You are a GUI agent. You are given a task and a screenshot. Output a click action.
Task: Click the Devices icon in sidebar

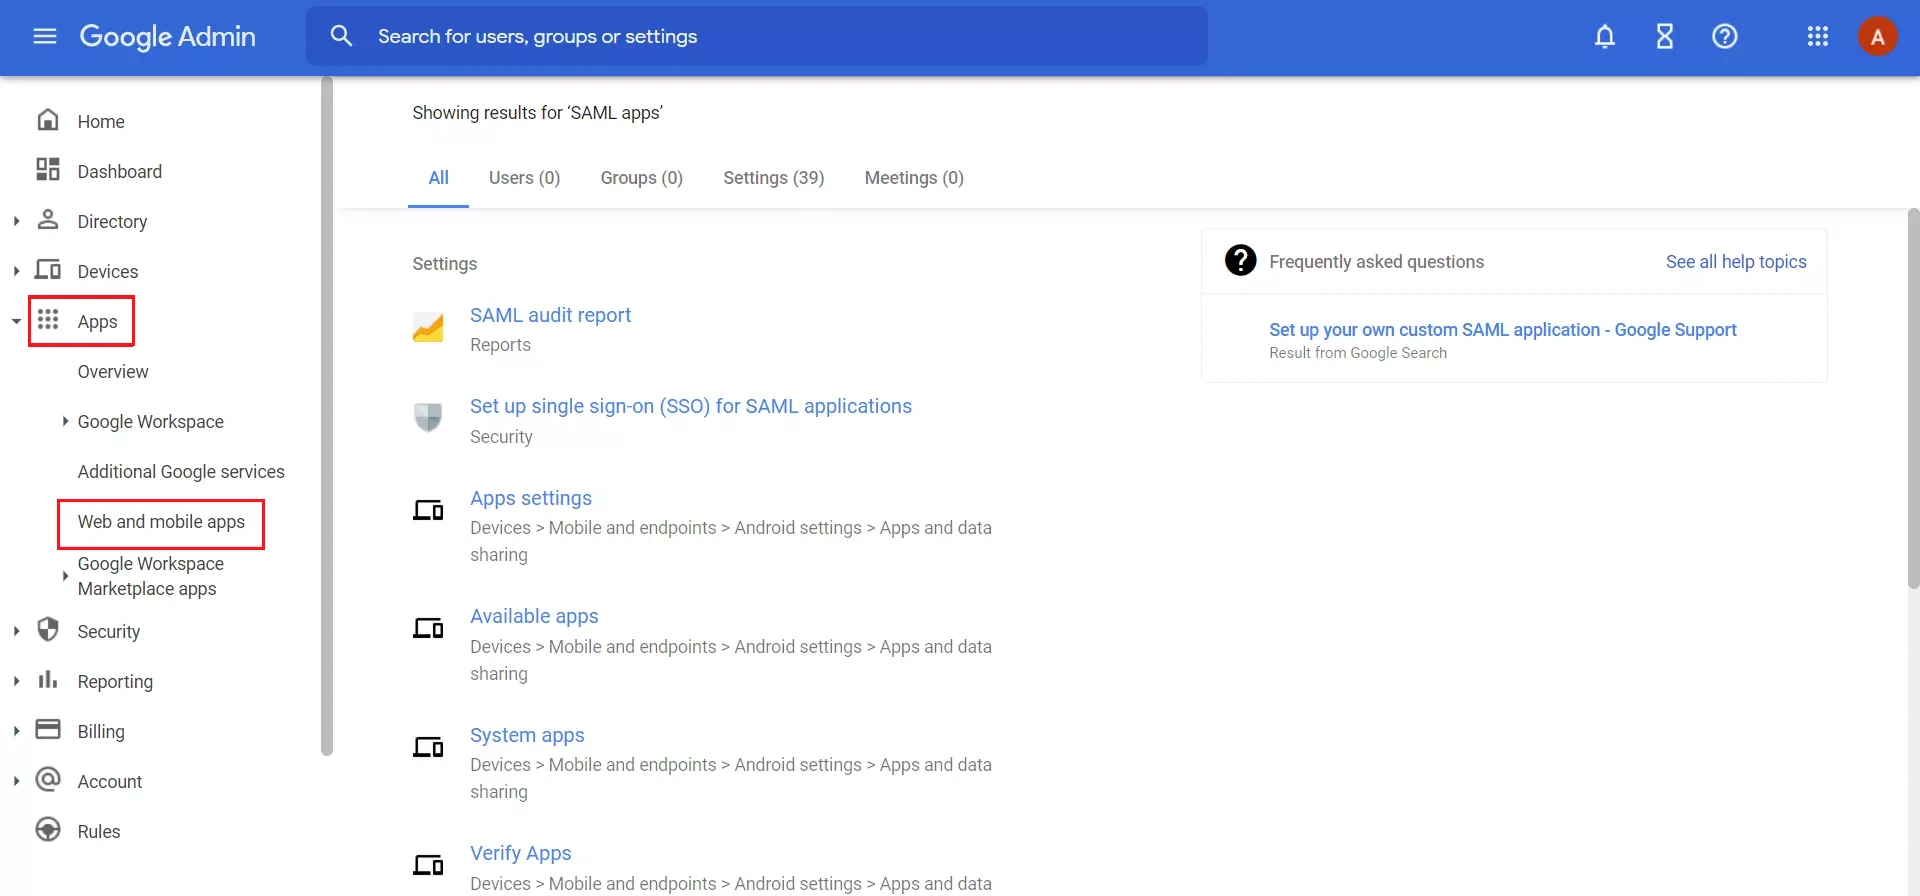point(47,269)
